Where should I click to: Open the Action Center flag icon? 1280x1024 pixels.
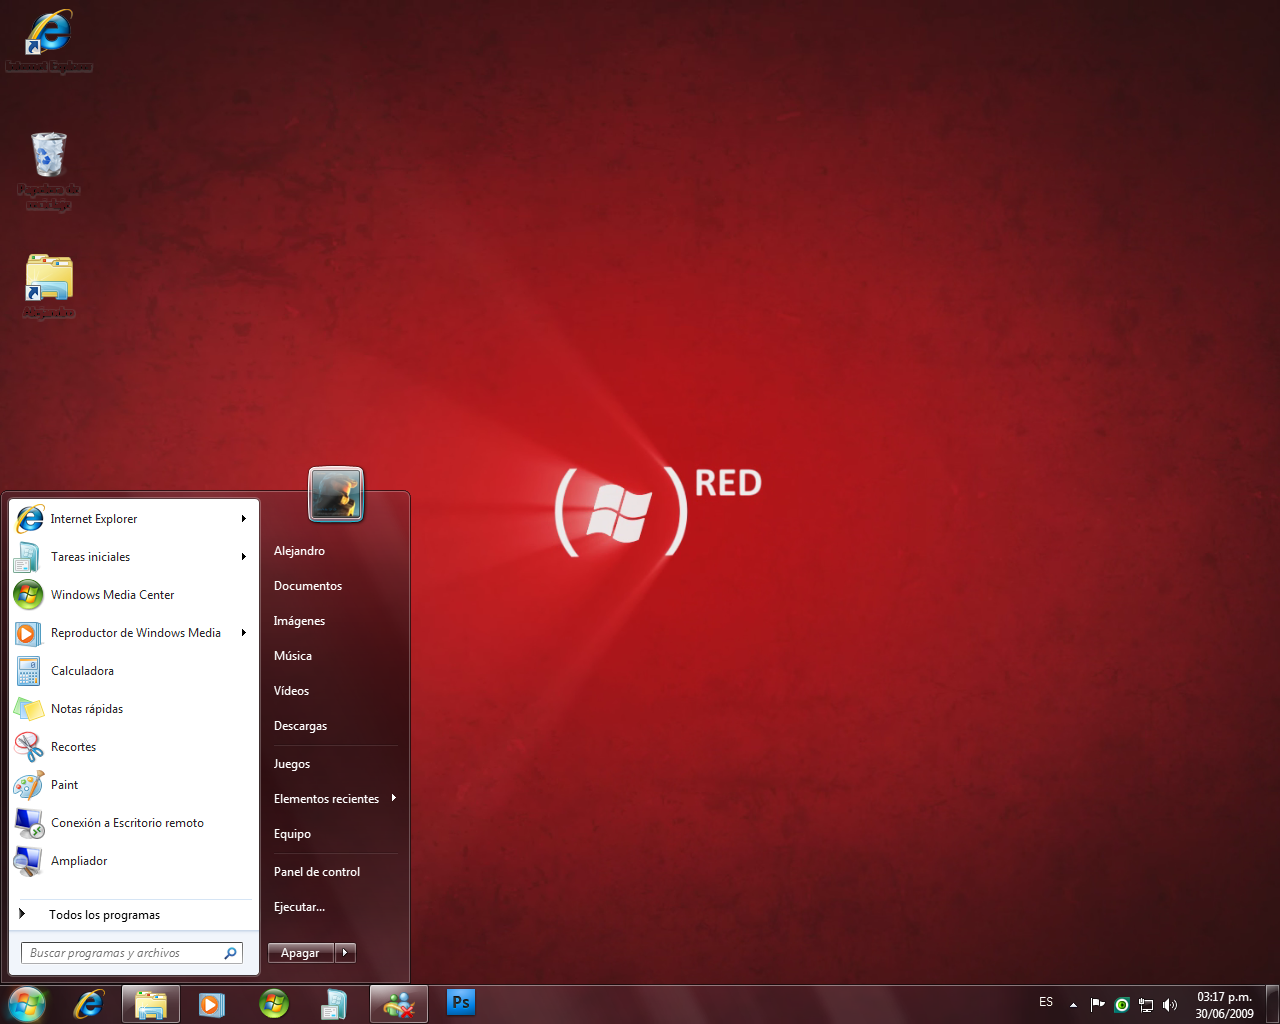(1097, 1004)
